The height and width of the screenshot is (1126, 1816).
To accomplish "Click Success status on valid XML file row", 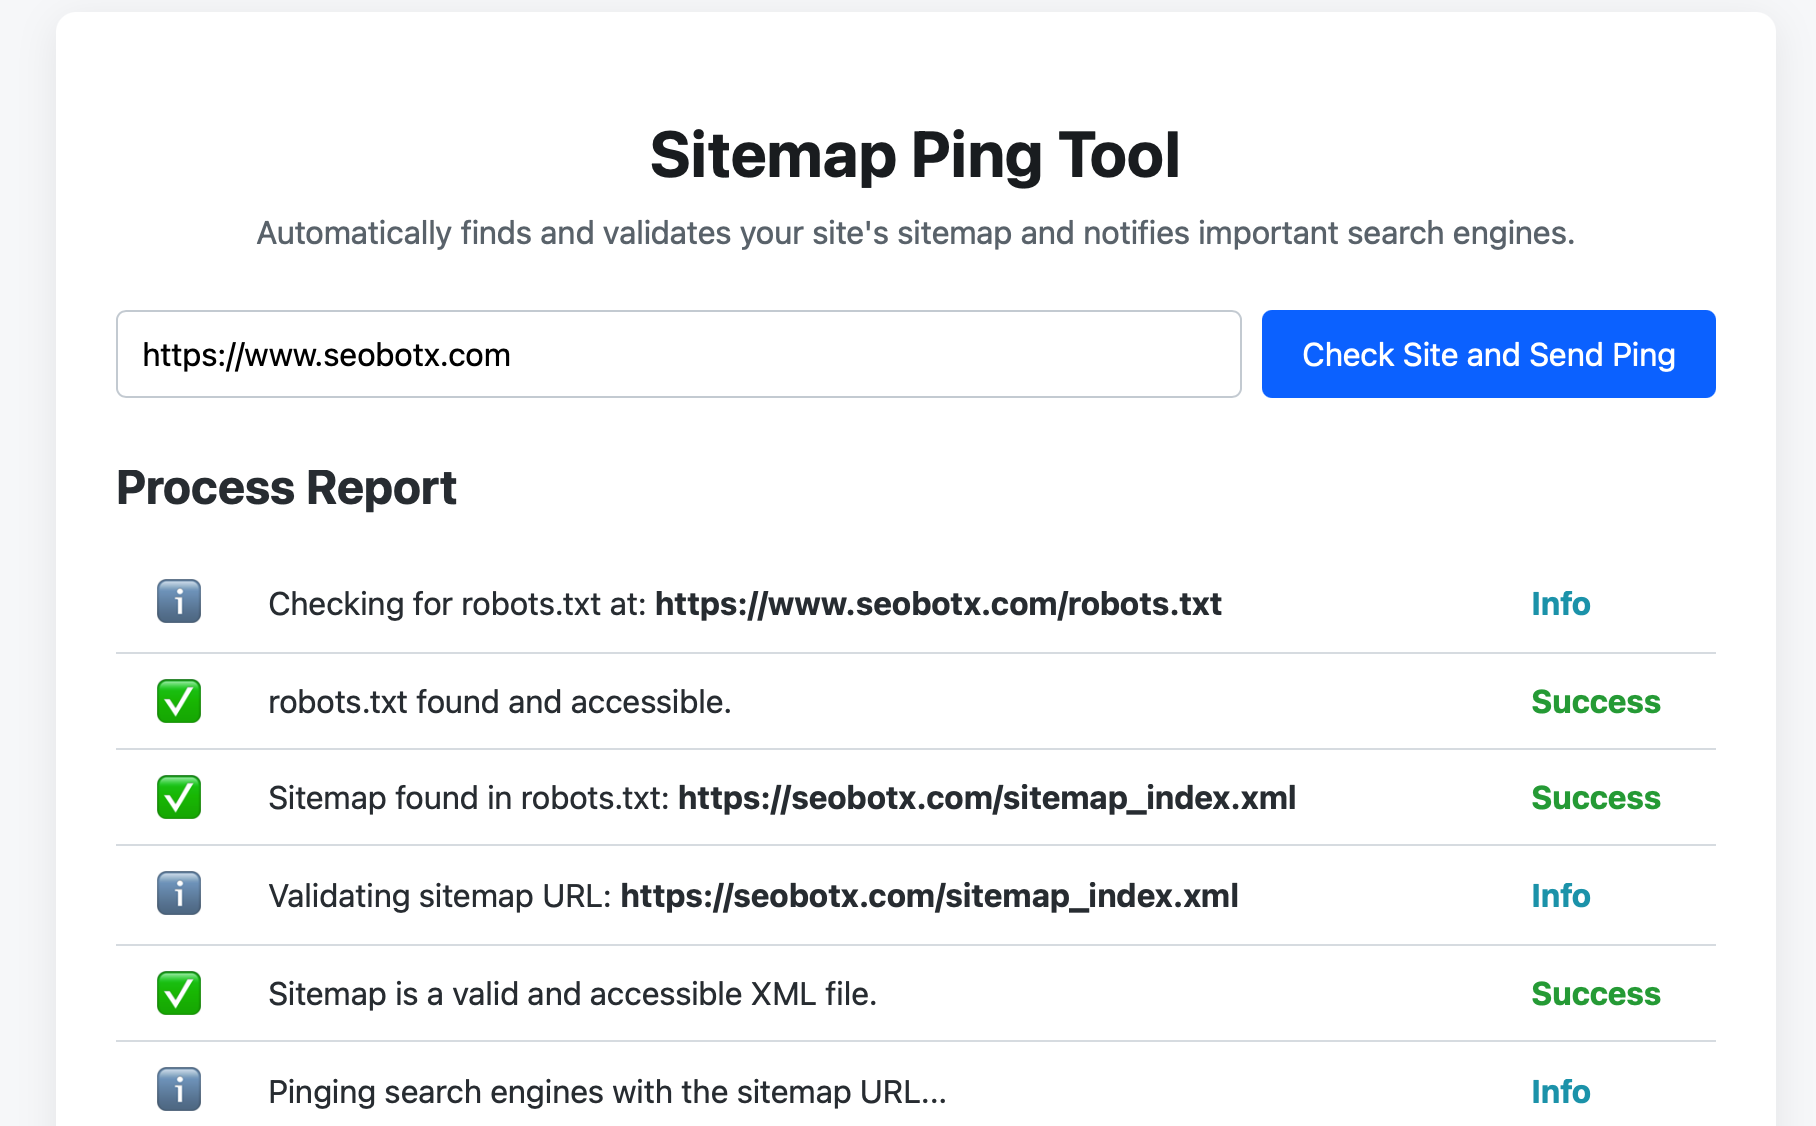I will click(1596, 994).
